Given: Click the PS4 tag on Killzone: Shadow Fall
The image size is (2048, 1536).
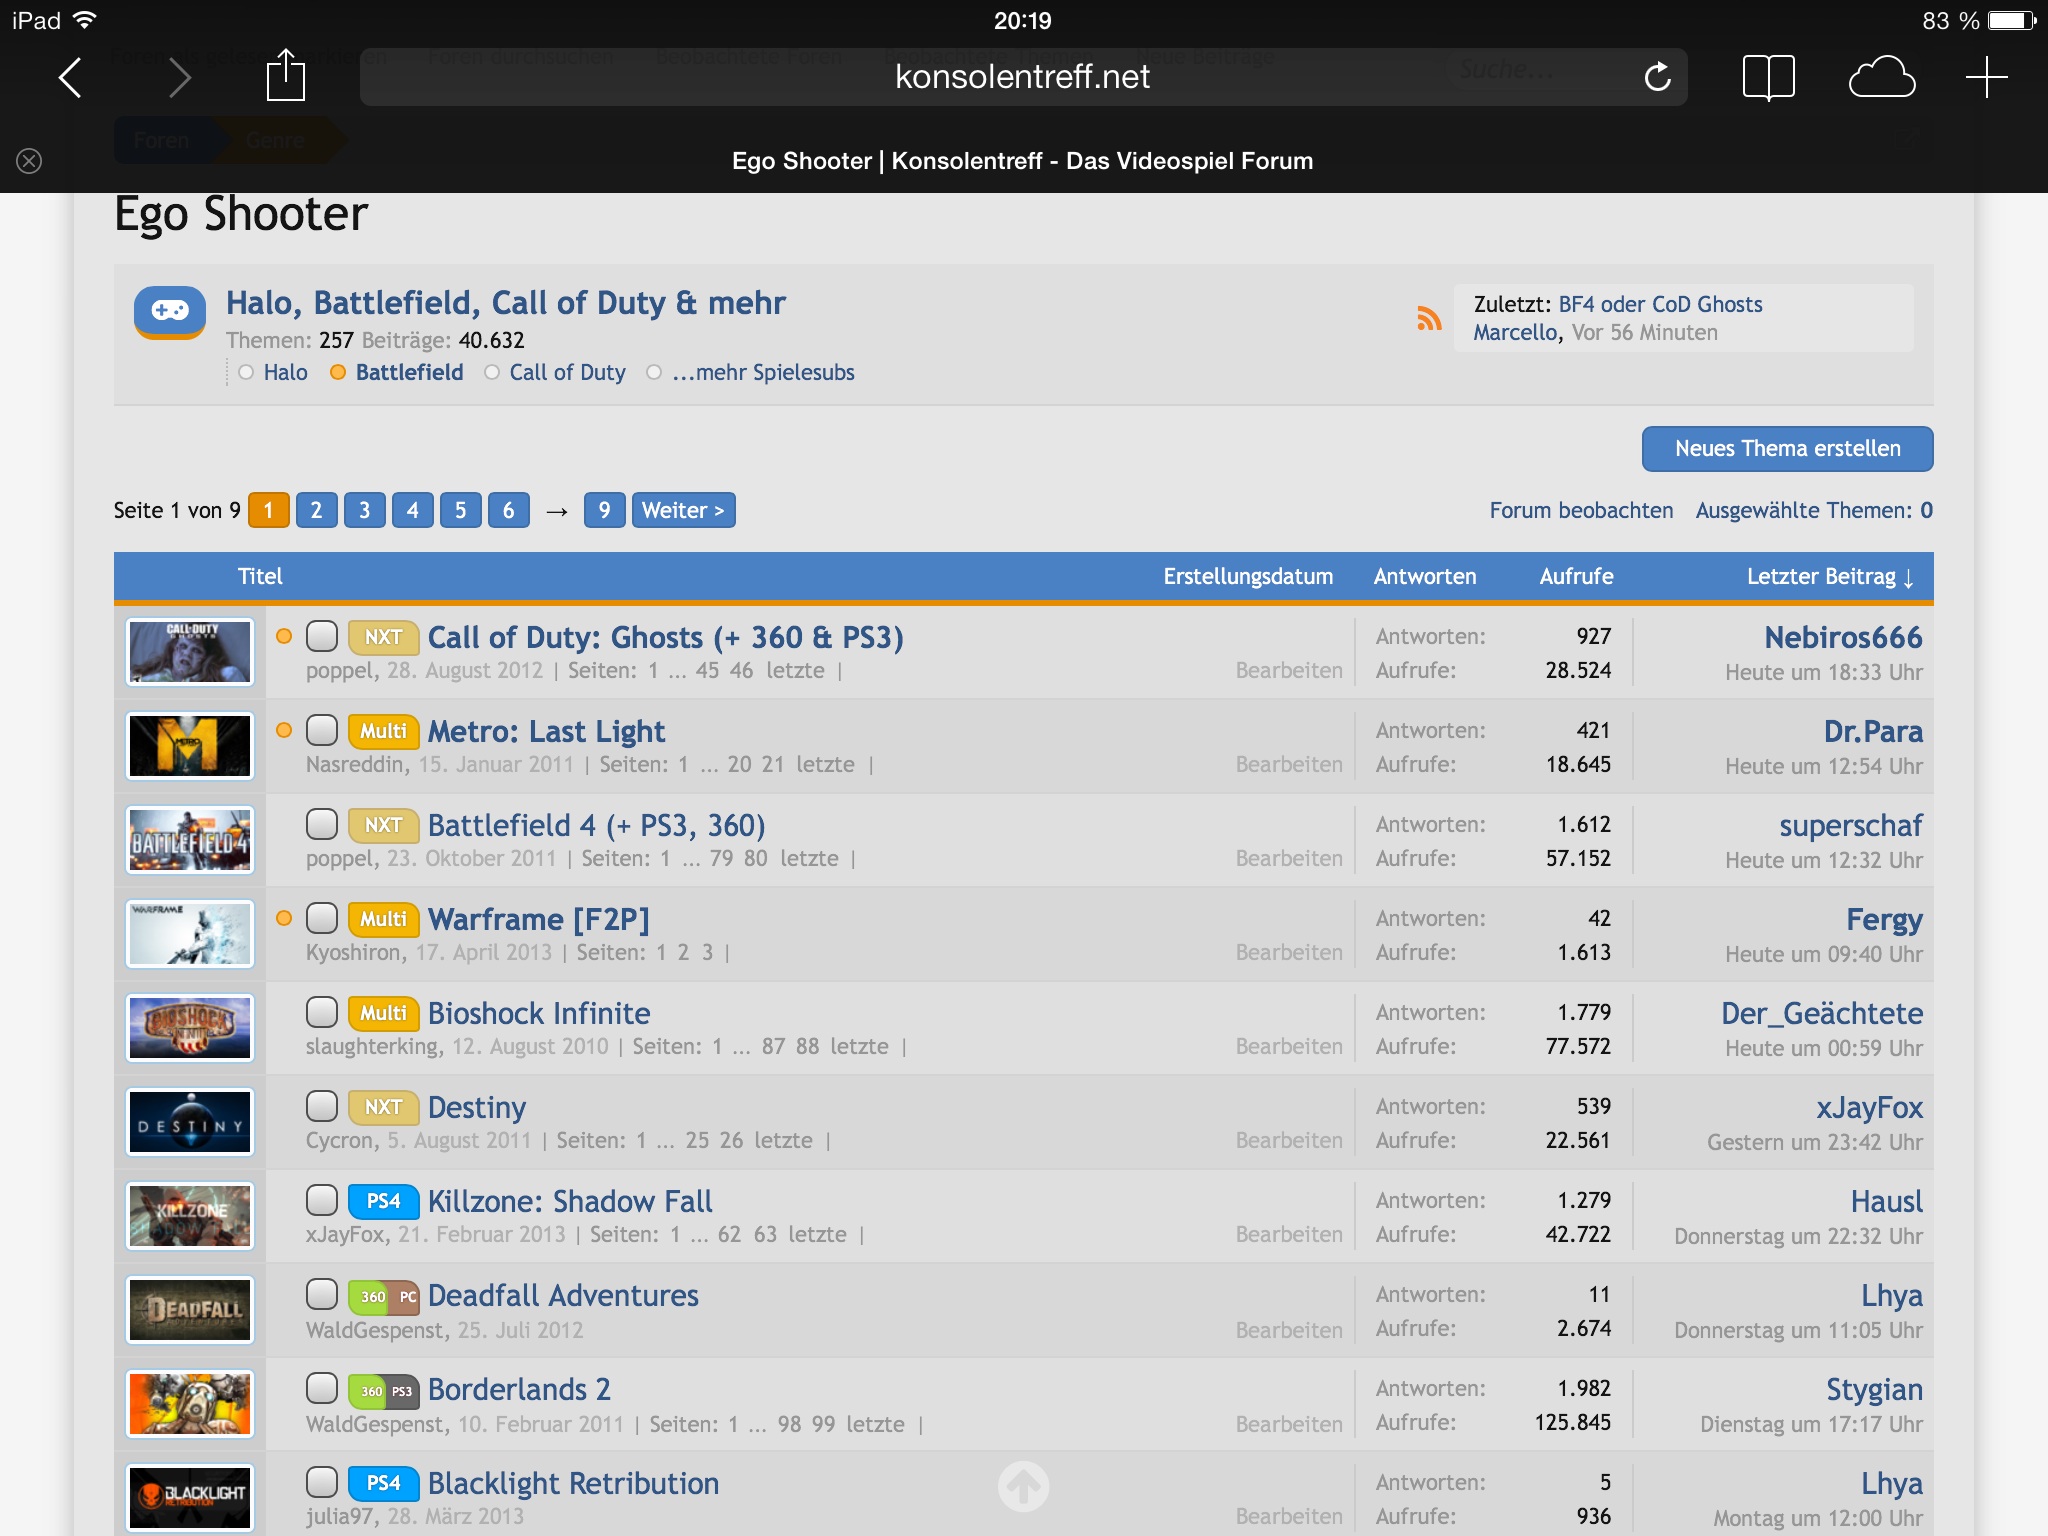Looking at the screenshot, I should [x=383, y=1201].
